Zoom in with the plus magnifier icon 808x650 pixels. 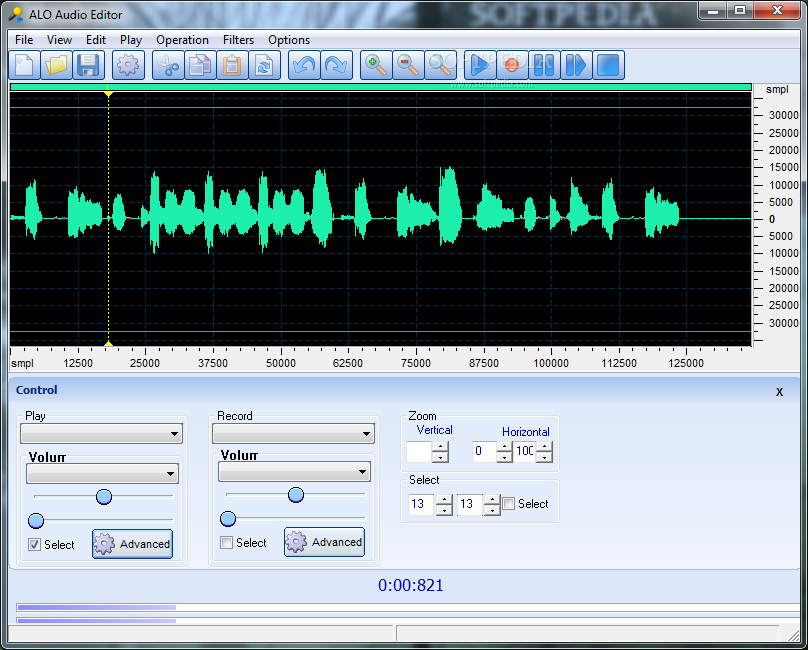coord(376,65)
